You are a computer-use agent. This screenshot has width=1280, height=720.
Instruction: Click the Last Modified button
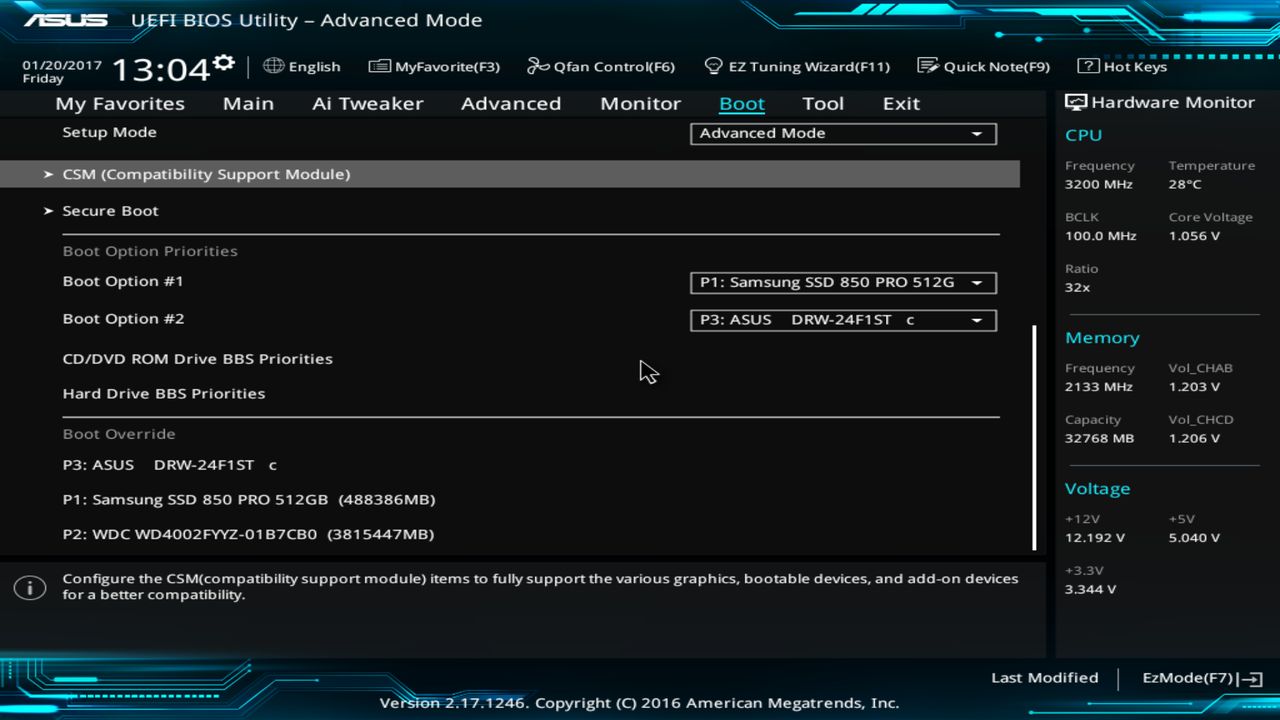point(1044,677)
